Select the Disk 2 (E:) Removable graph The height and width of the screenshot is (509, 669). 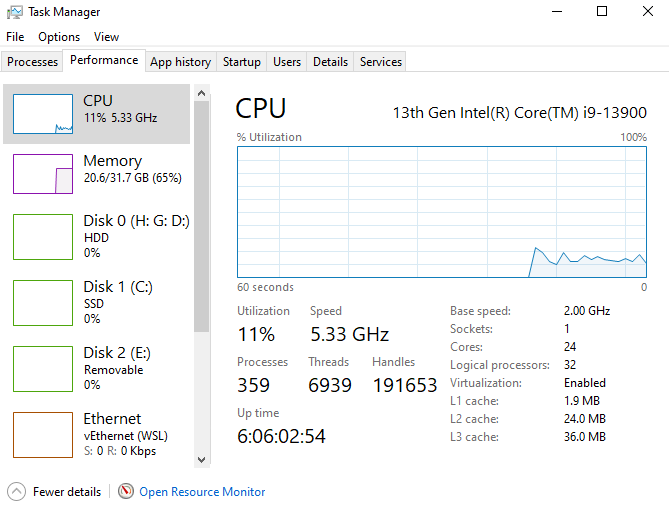point(43,369)
